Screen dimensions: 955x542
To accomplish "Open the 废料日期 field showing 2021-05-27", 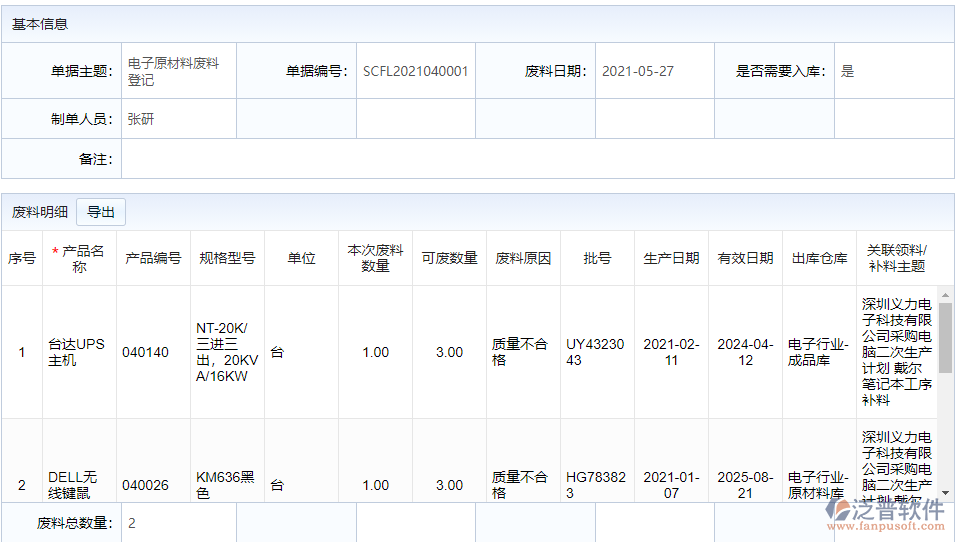I will coord(654,71).
